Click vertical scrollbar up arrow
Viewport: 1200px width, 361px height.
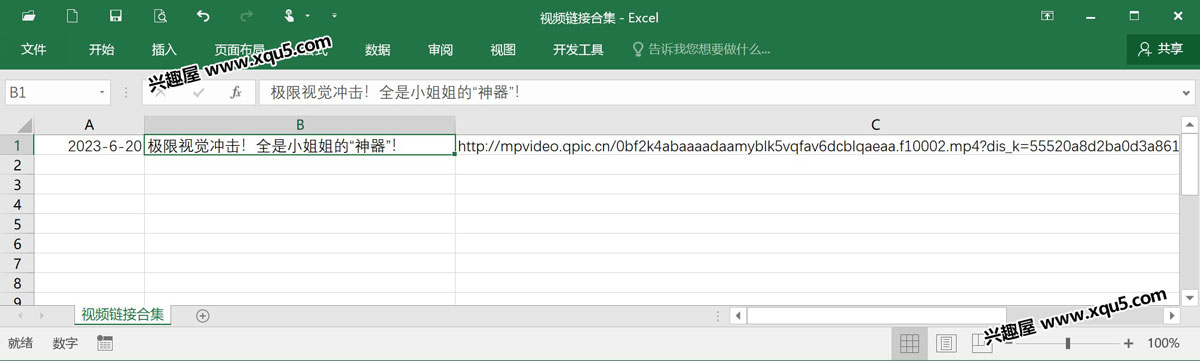point(1189,126)
